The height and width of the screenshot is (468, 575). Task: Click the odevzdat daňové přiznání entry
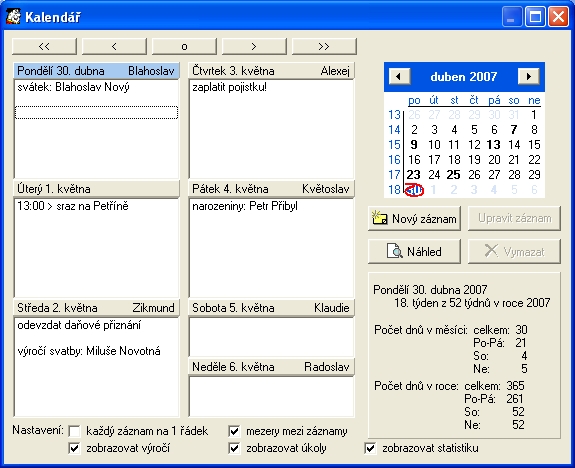[79, 325]
